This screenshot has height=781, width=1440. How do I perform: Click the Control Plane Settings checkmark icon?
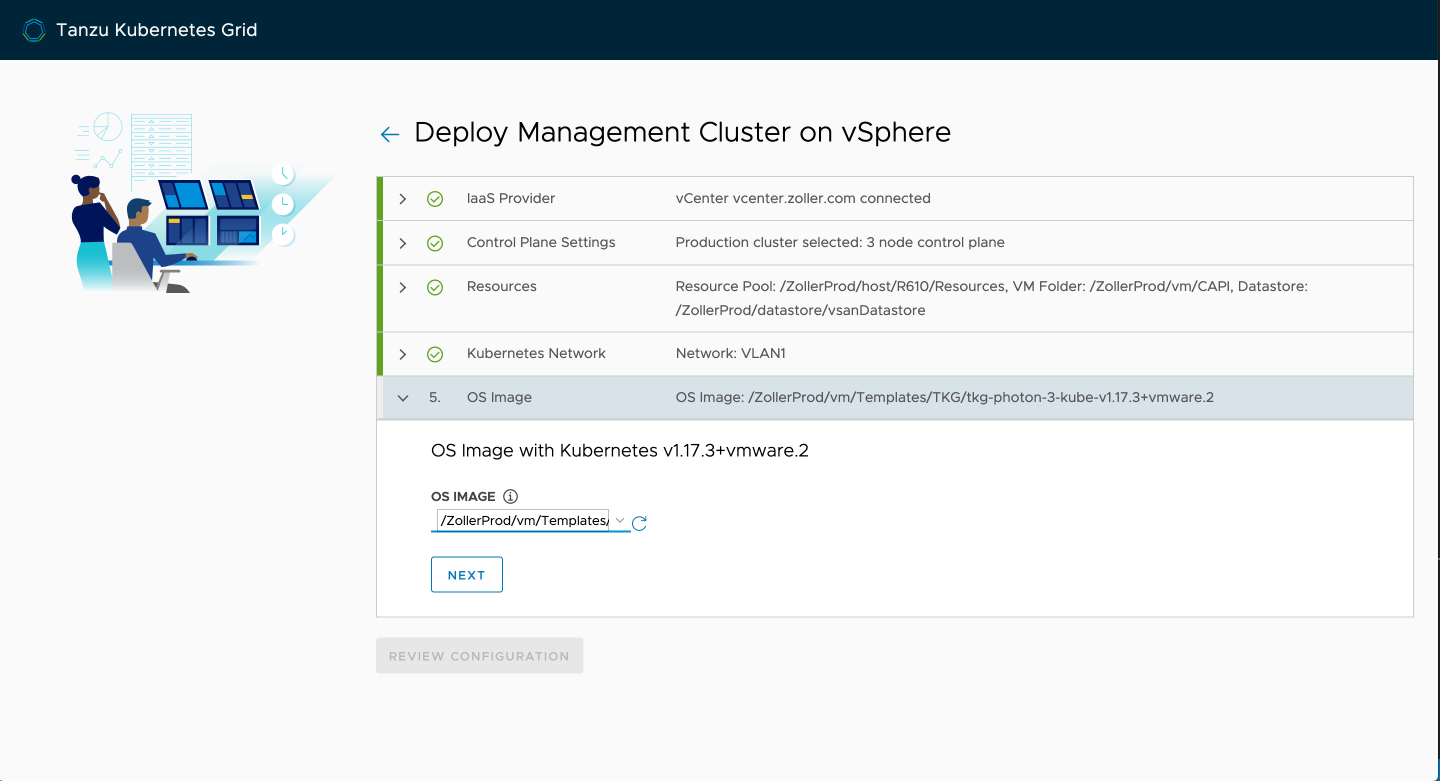point(435,243)
